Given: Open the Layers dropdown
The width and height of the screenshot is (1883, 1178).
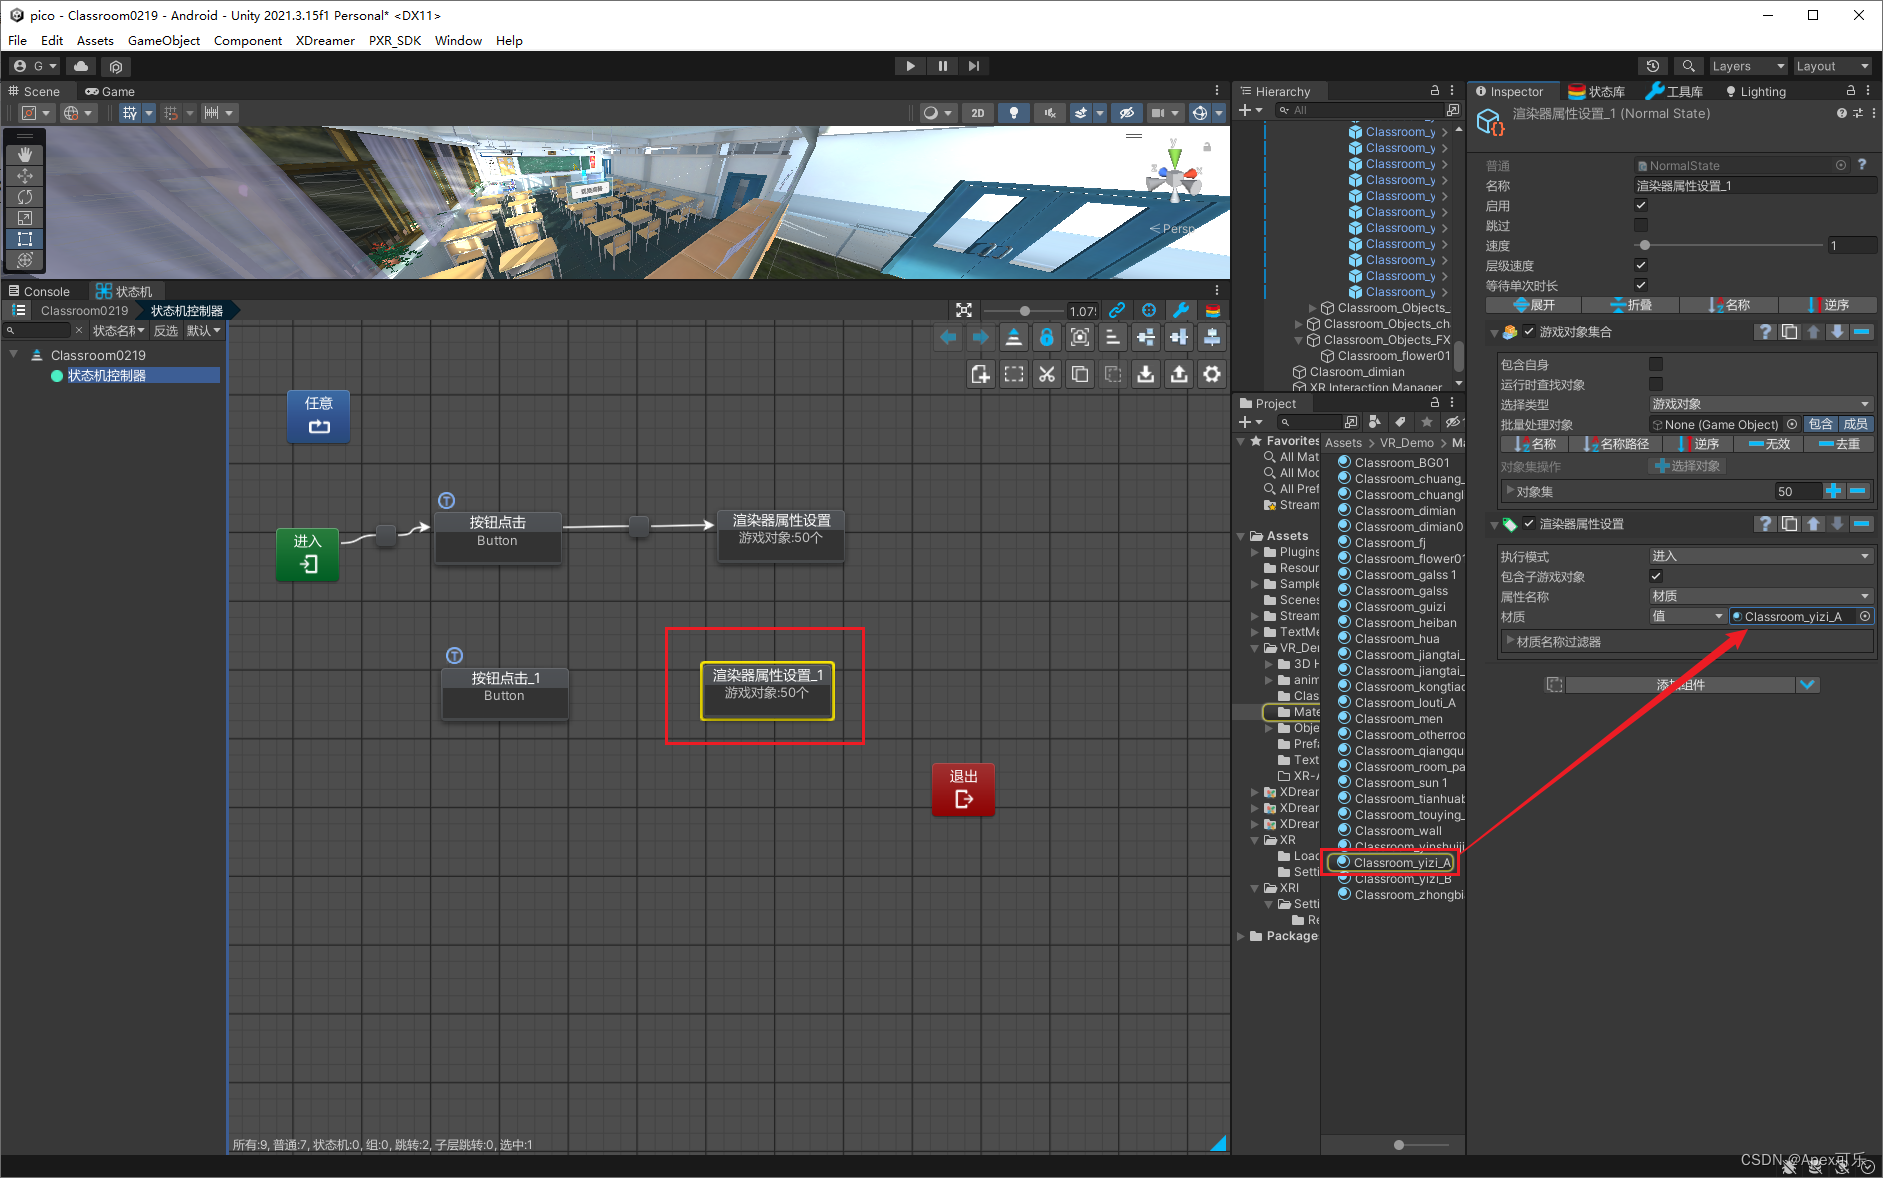Looking at the screenshot, I should point(1747,66).
